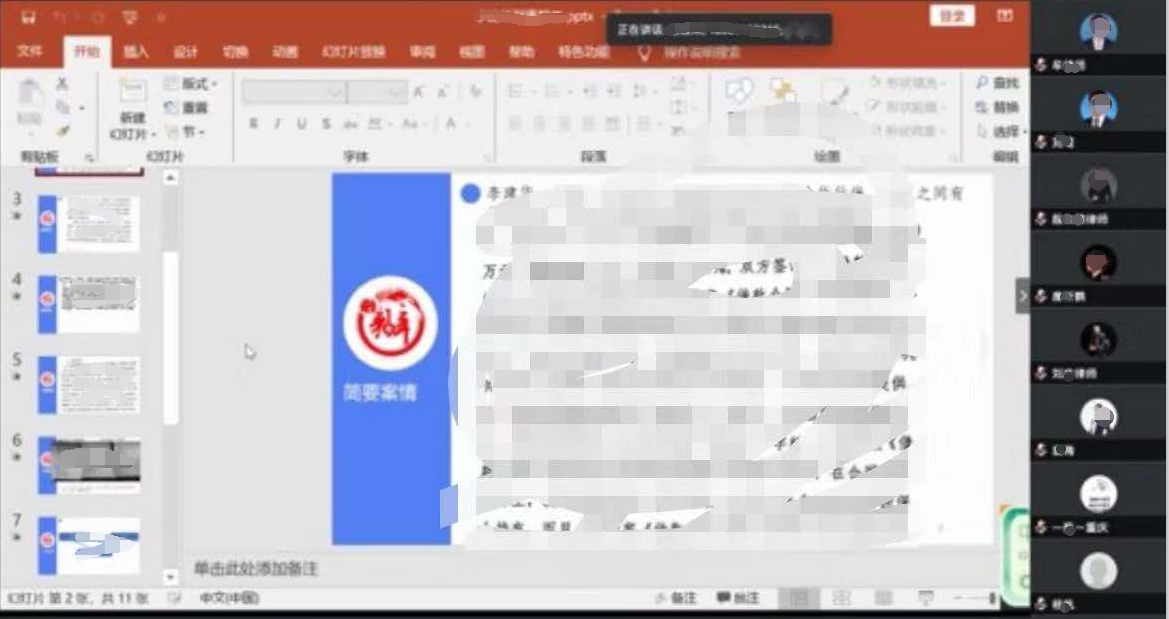The image size is (1169, 619).
Task: Click the Find (查找) magnifier icon
Action: [x=981, y=83]
